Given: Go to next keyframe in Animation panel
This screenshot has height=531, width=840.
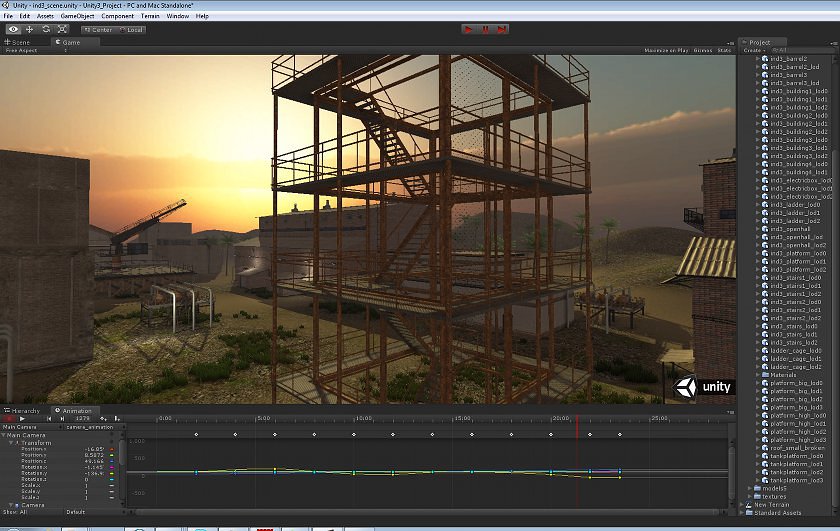Looking at the screenshot, I should 62,418.
